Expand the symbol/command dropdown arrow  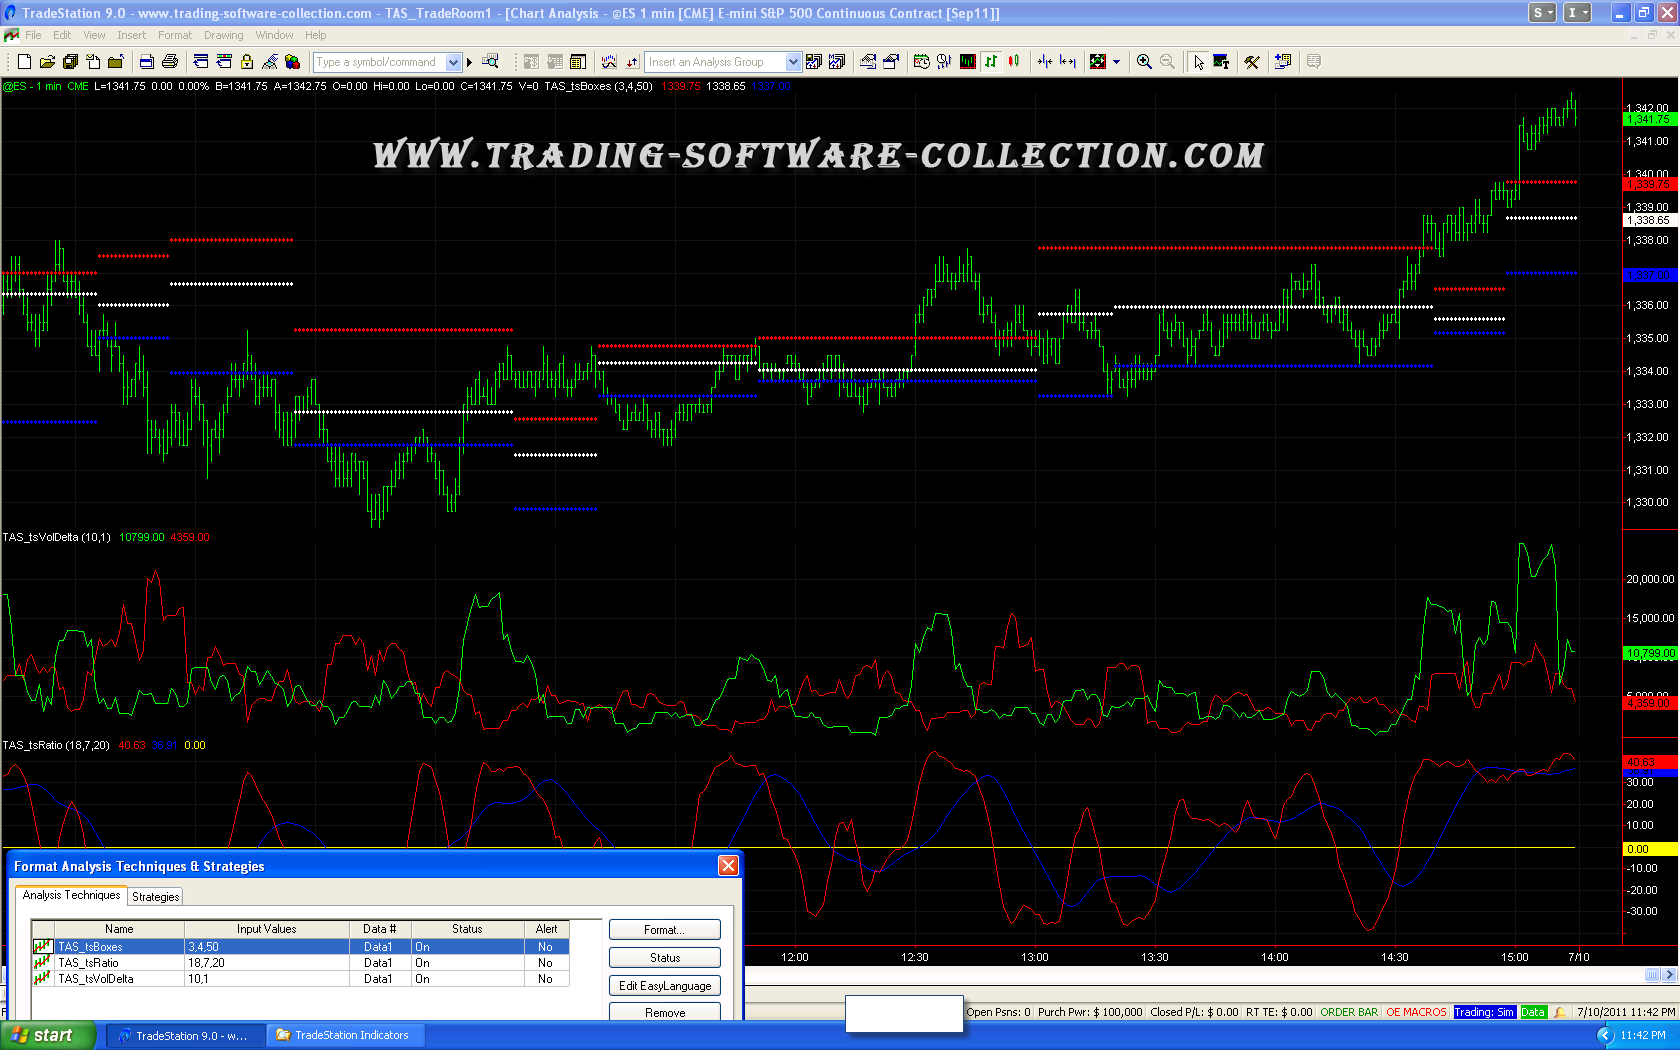tap(453, 62)
